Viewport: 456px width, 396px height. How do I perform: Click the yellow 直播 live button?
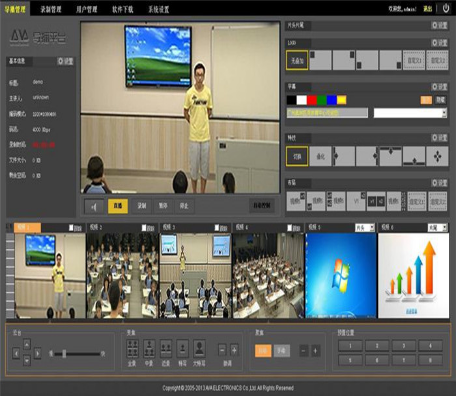point(118,206)
